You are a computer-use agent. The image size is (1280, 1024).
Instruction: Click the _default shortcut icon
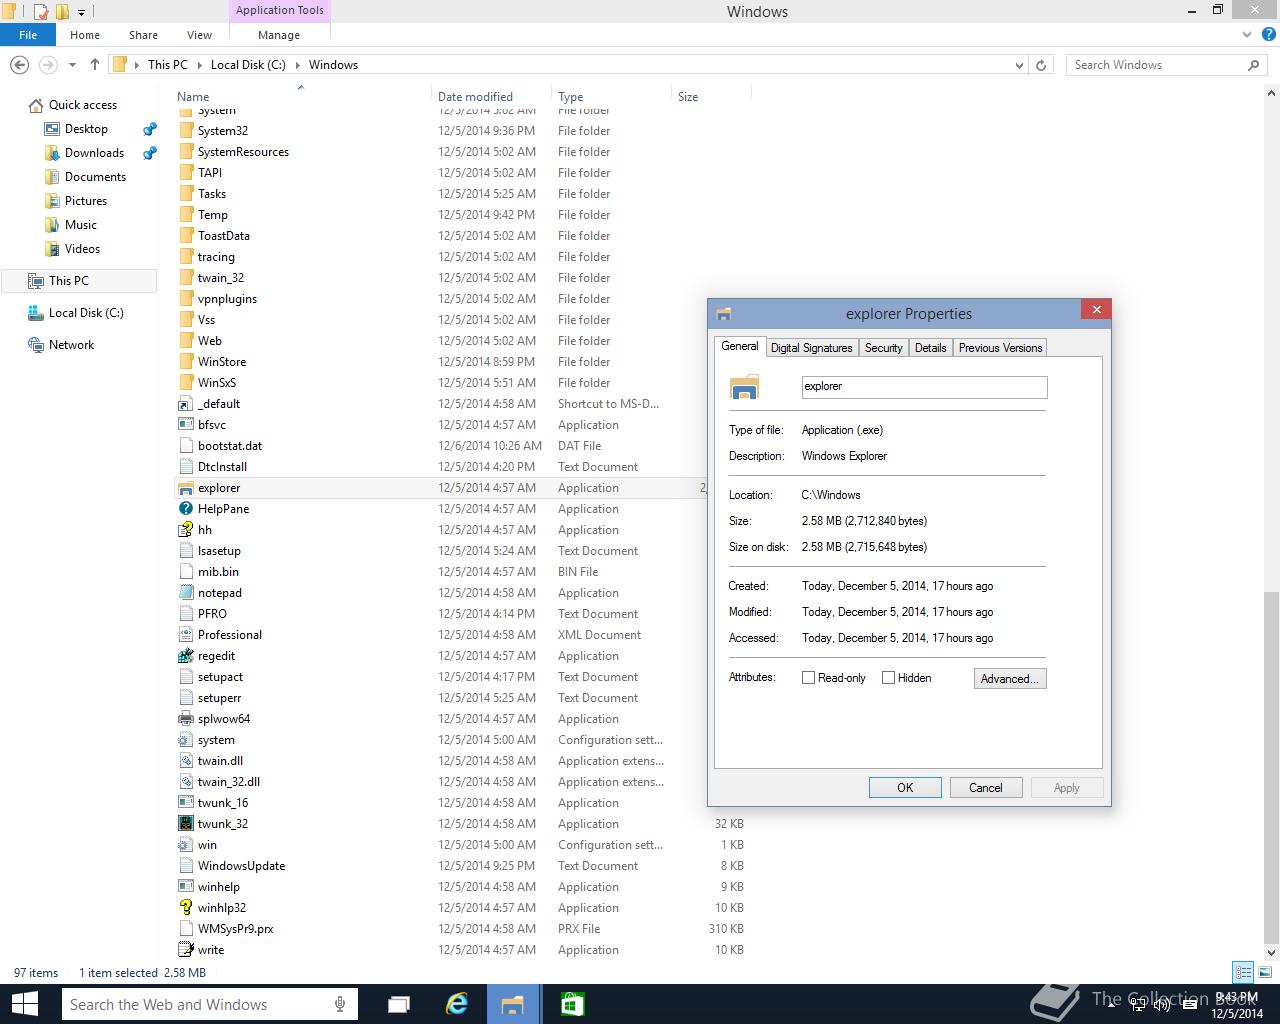pos(185,404)
